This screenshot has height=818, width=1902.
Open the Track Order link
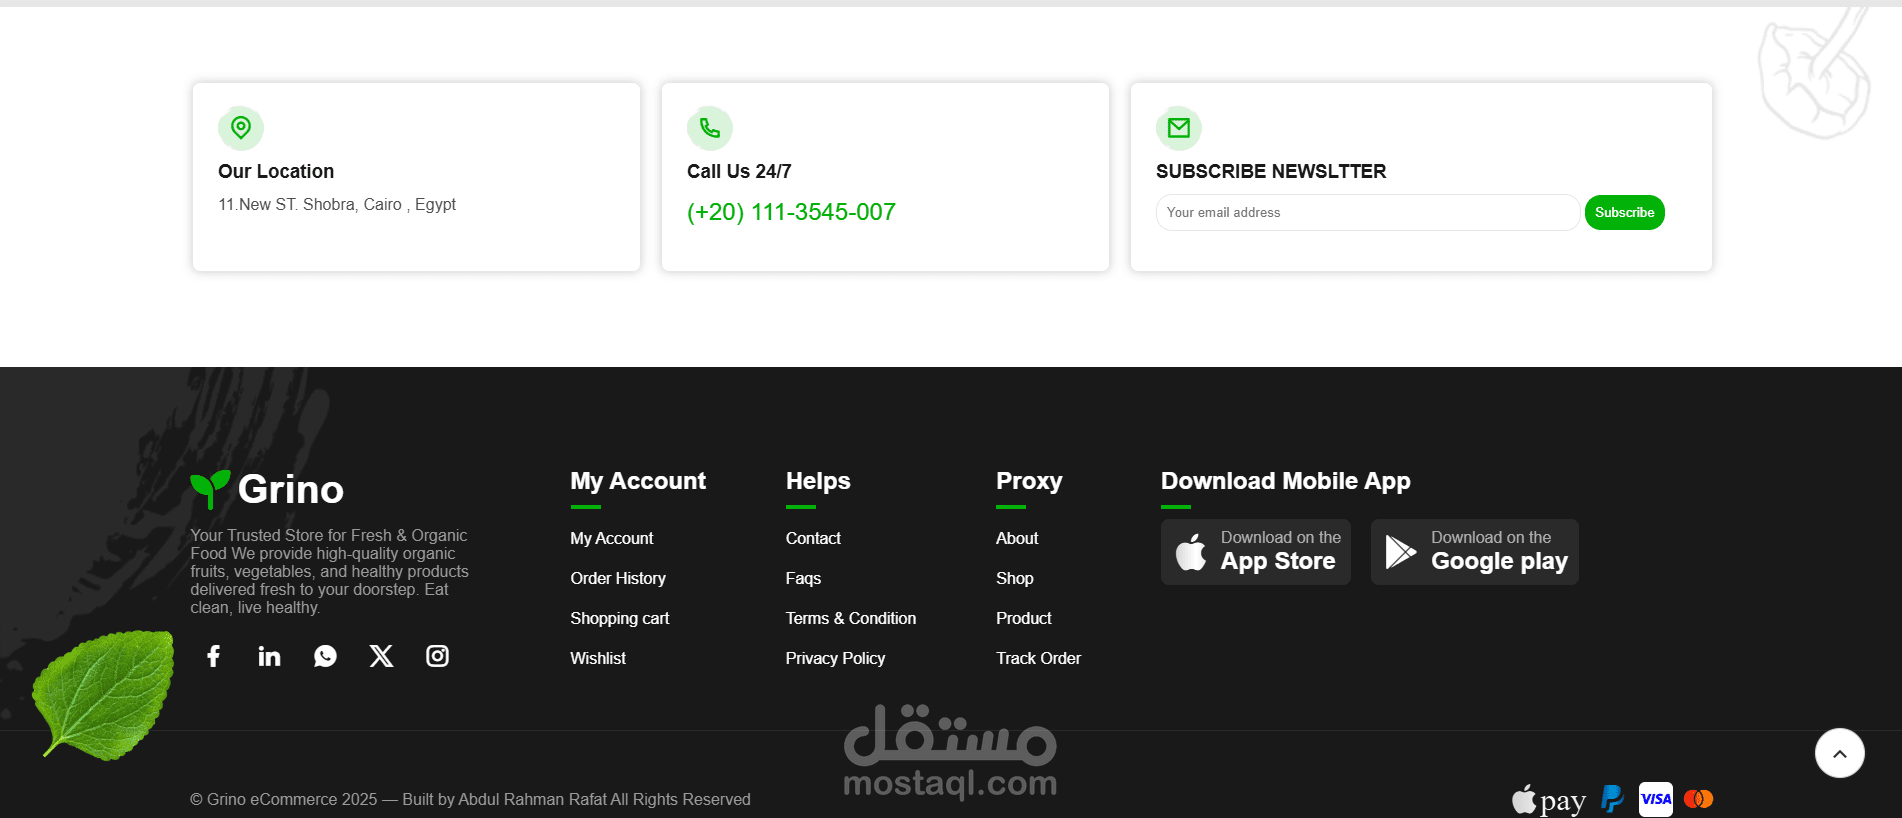1038,658
